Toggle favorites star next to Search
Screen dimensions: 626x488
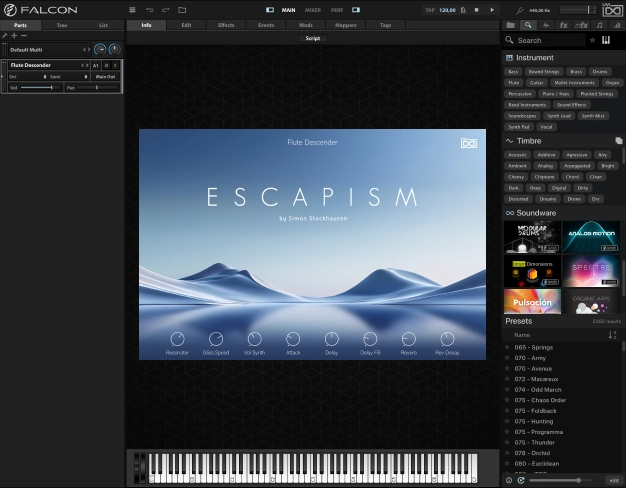coord(592,40)
